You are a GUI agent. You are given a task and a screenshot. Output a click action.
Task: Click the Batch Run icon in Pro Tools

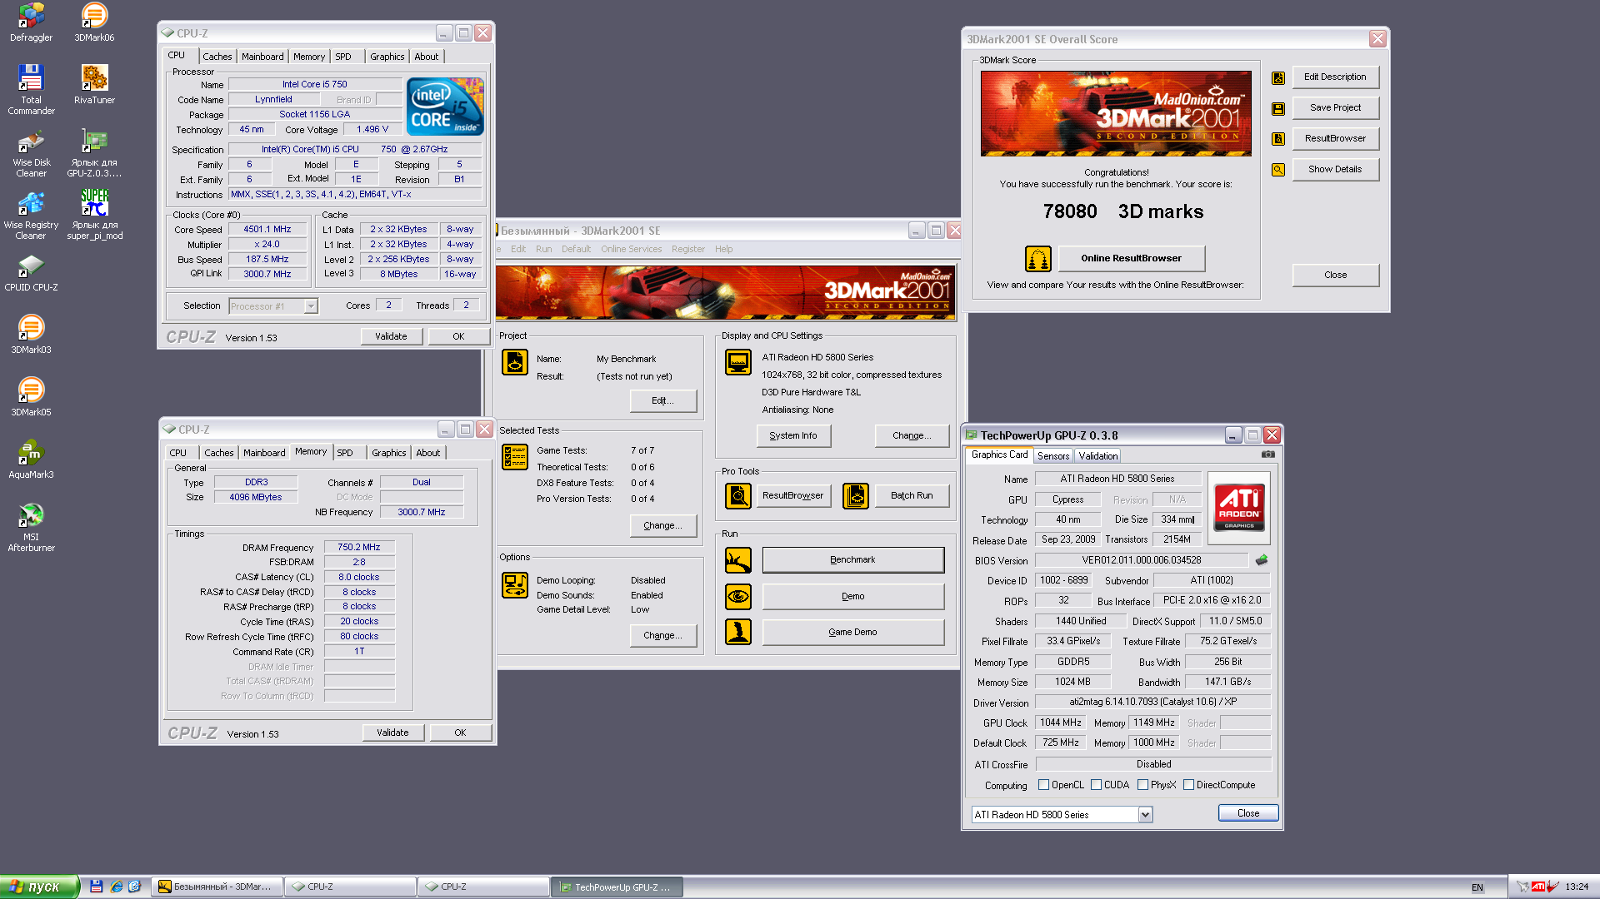tap(856, 495)
